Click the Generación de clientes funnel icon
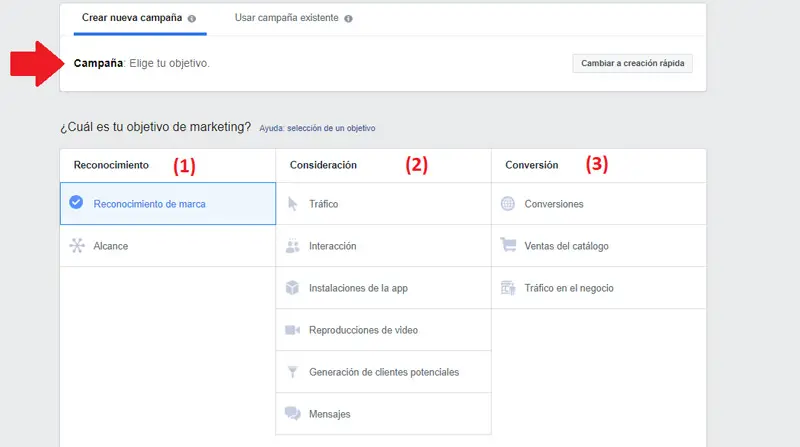800x447 pixels. pyautogui.click(x=293, y=372)
